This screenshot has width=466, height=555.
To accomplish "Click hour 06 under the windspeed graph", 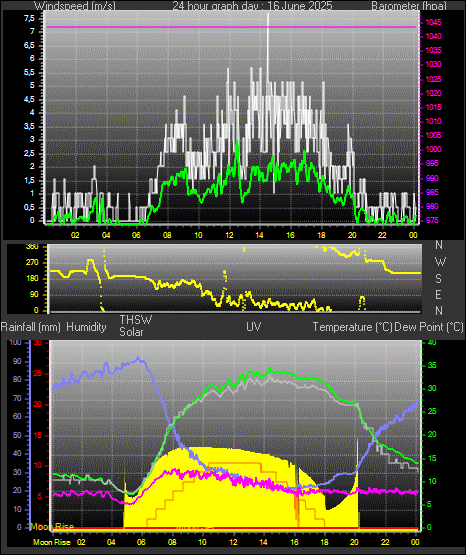I will tap(136, 235).
